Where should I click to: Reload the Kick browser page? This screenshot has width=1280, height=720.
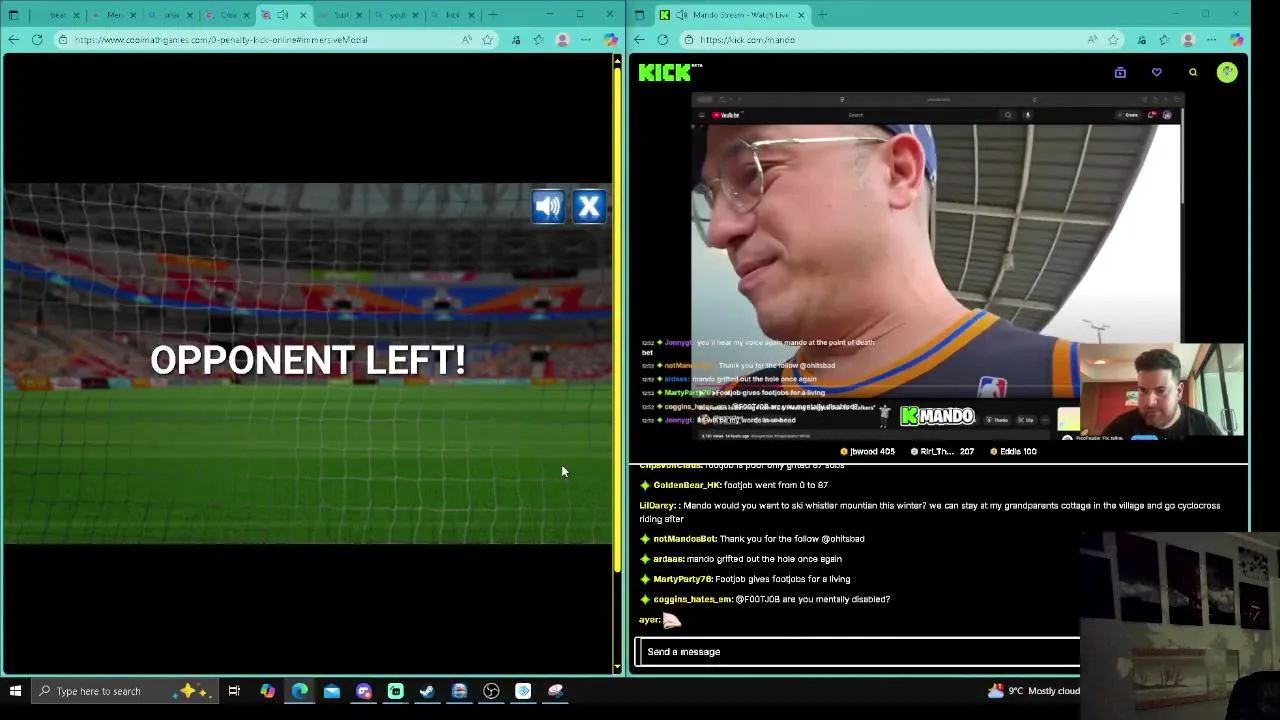tap(663, 40)
